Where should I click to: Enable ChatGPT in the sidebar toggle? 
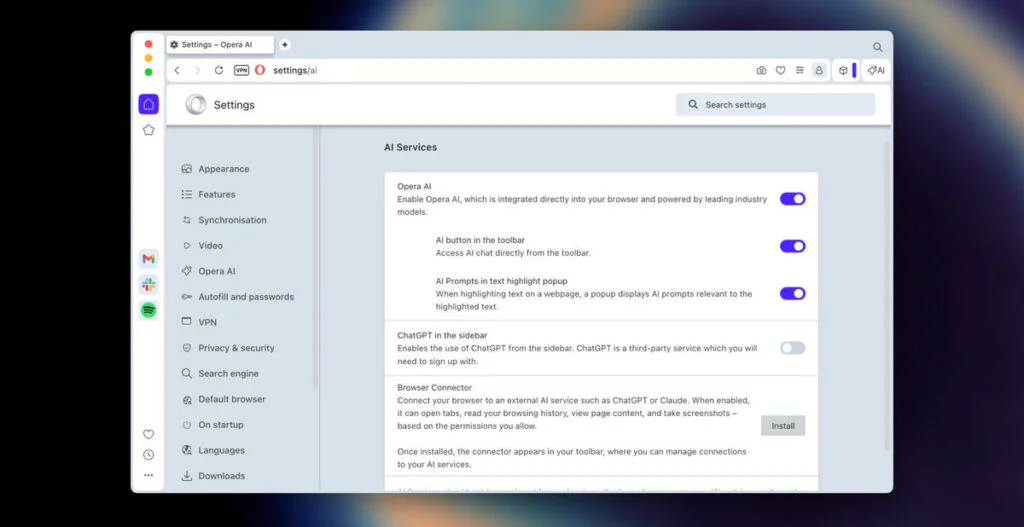tap(792, 348)
